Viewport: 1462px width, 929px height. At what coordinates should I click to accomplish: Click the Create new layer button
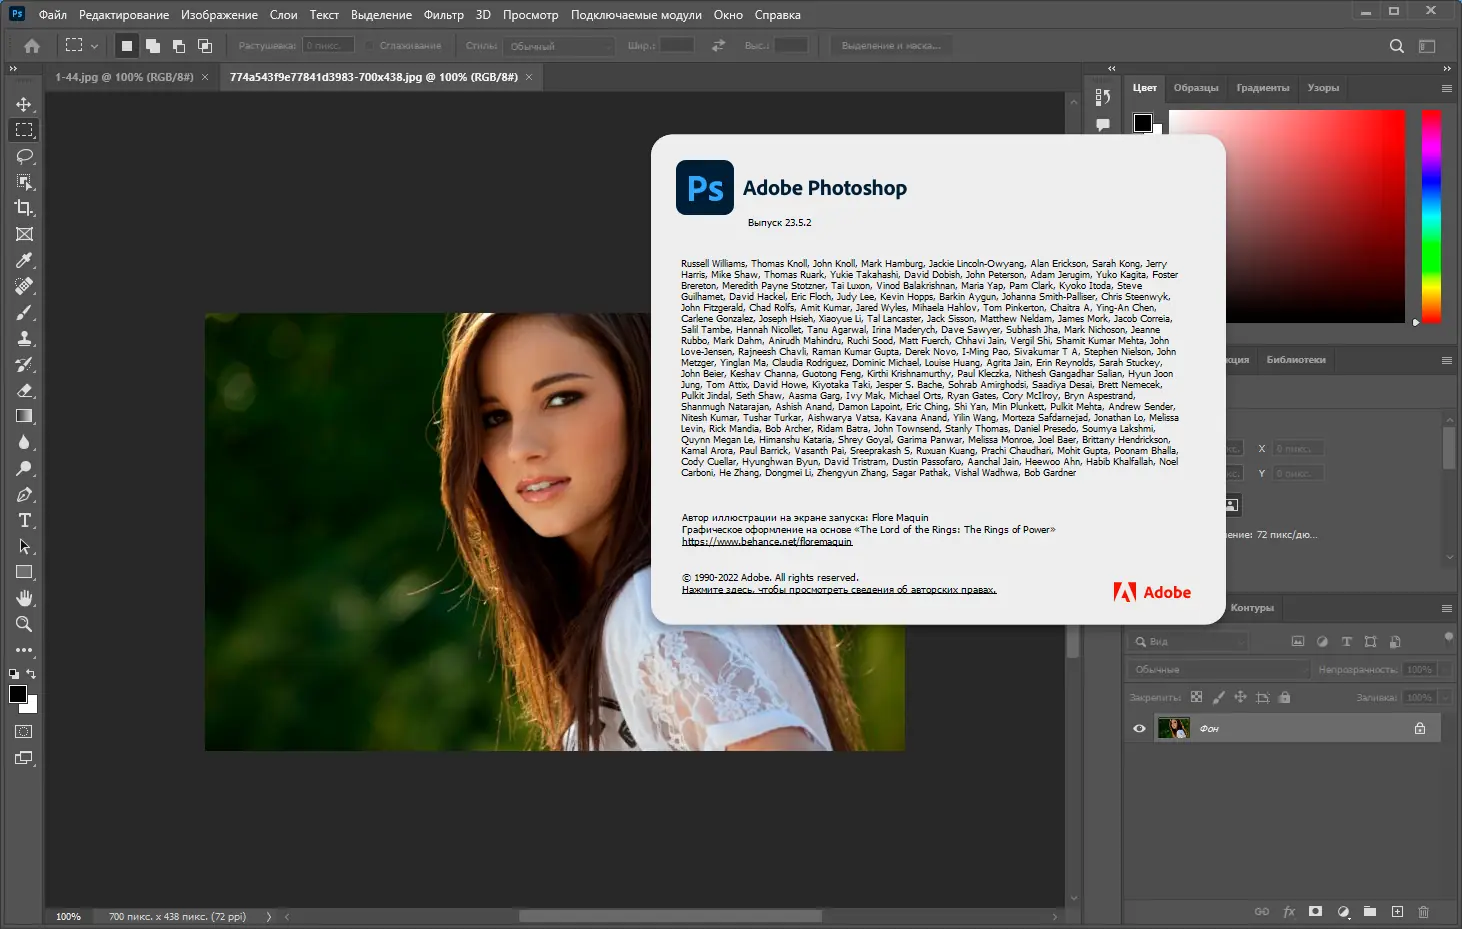[1397, 912]
